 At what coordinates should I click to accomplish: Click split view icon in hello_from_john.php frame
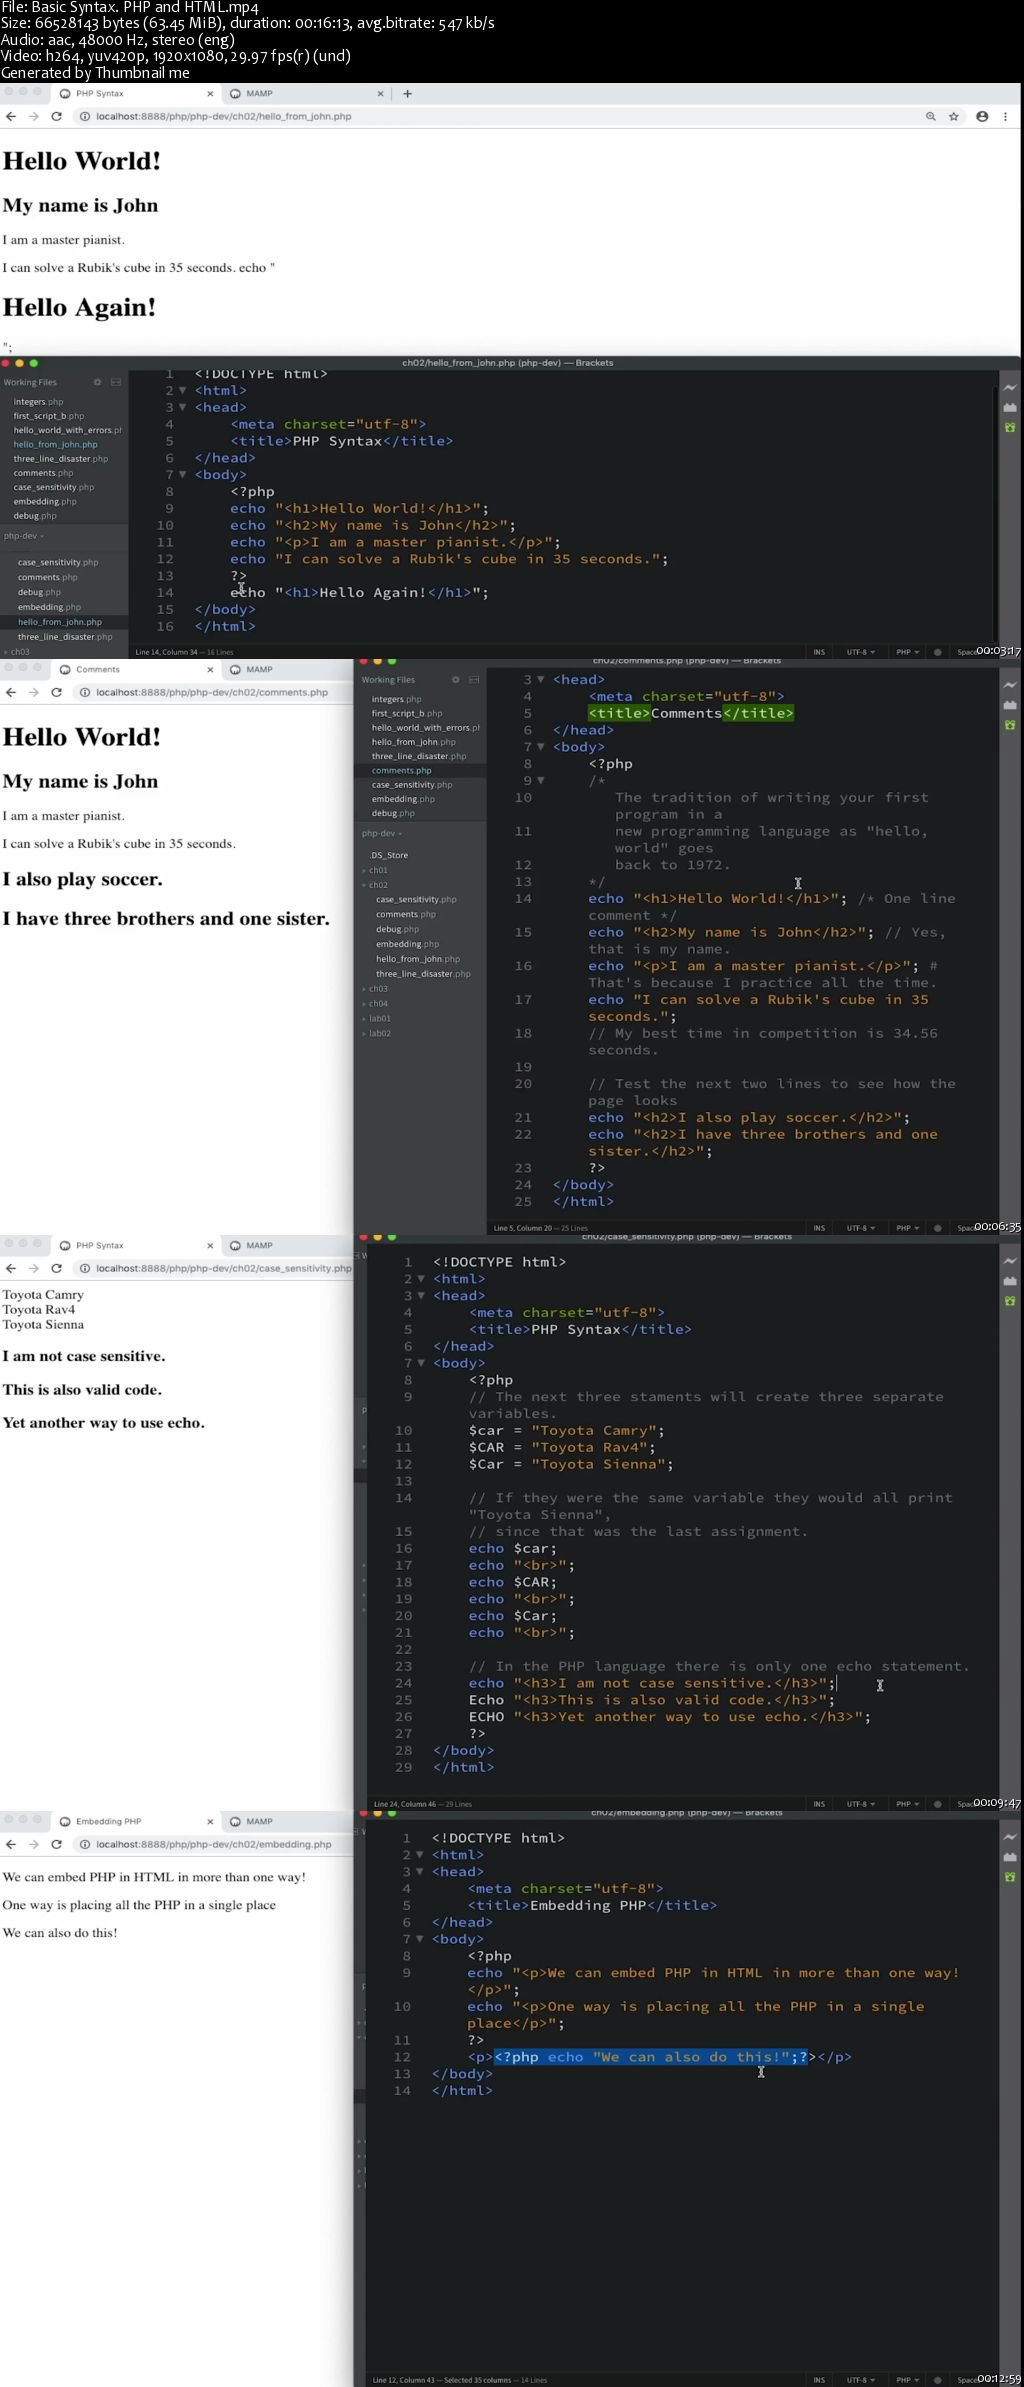coord(116,382)
